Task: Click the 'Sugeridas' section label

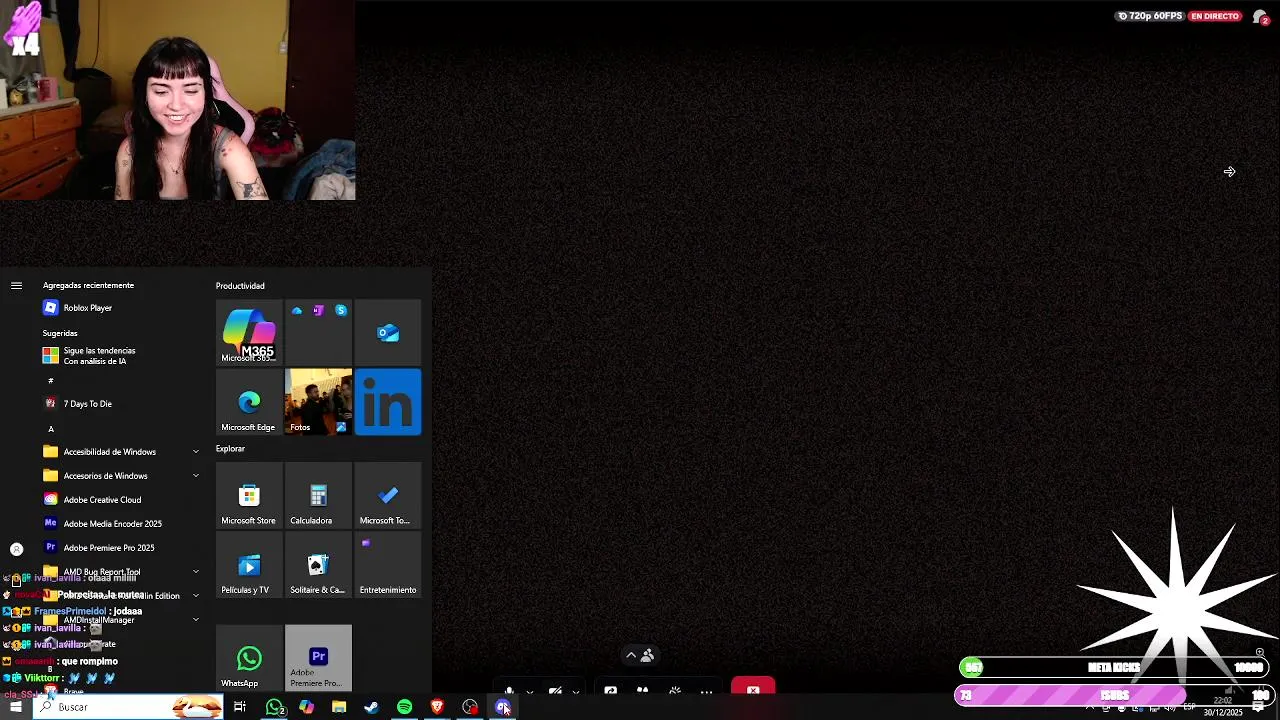Action: pos(60,333)
